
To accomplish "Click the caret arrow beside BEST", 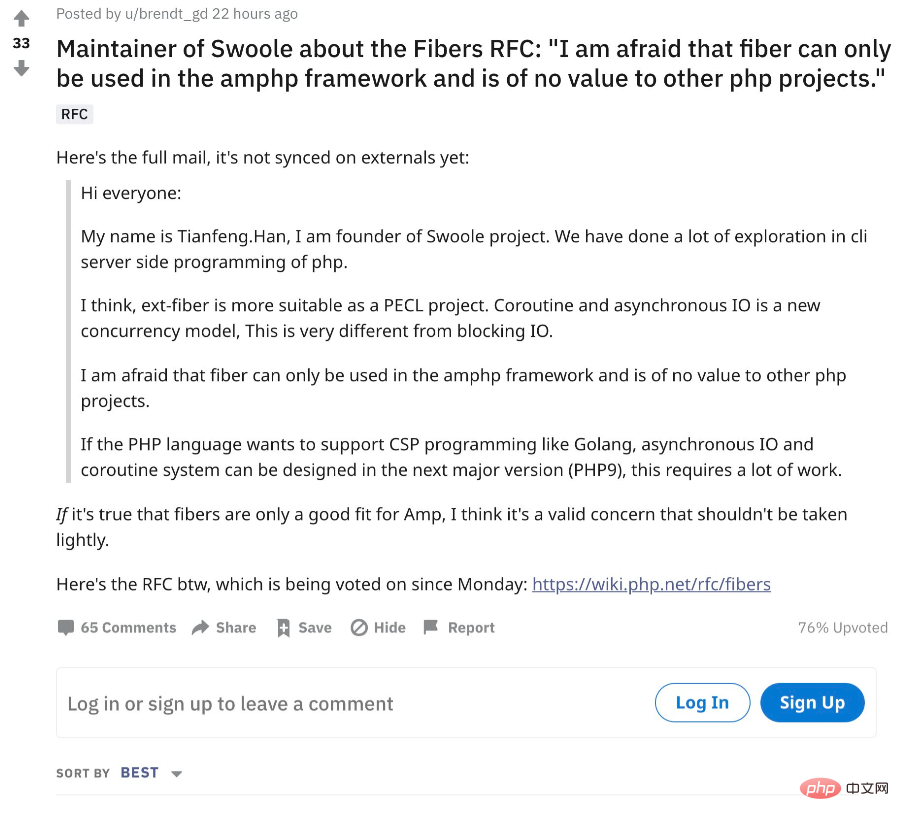I will (x=177, y=774).
